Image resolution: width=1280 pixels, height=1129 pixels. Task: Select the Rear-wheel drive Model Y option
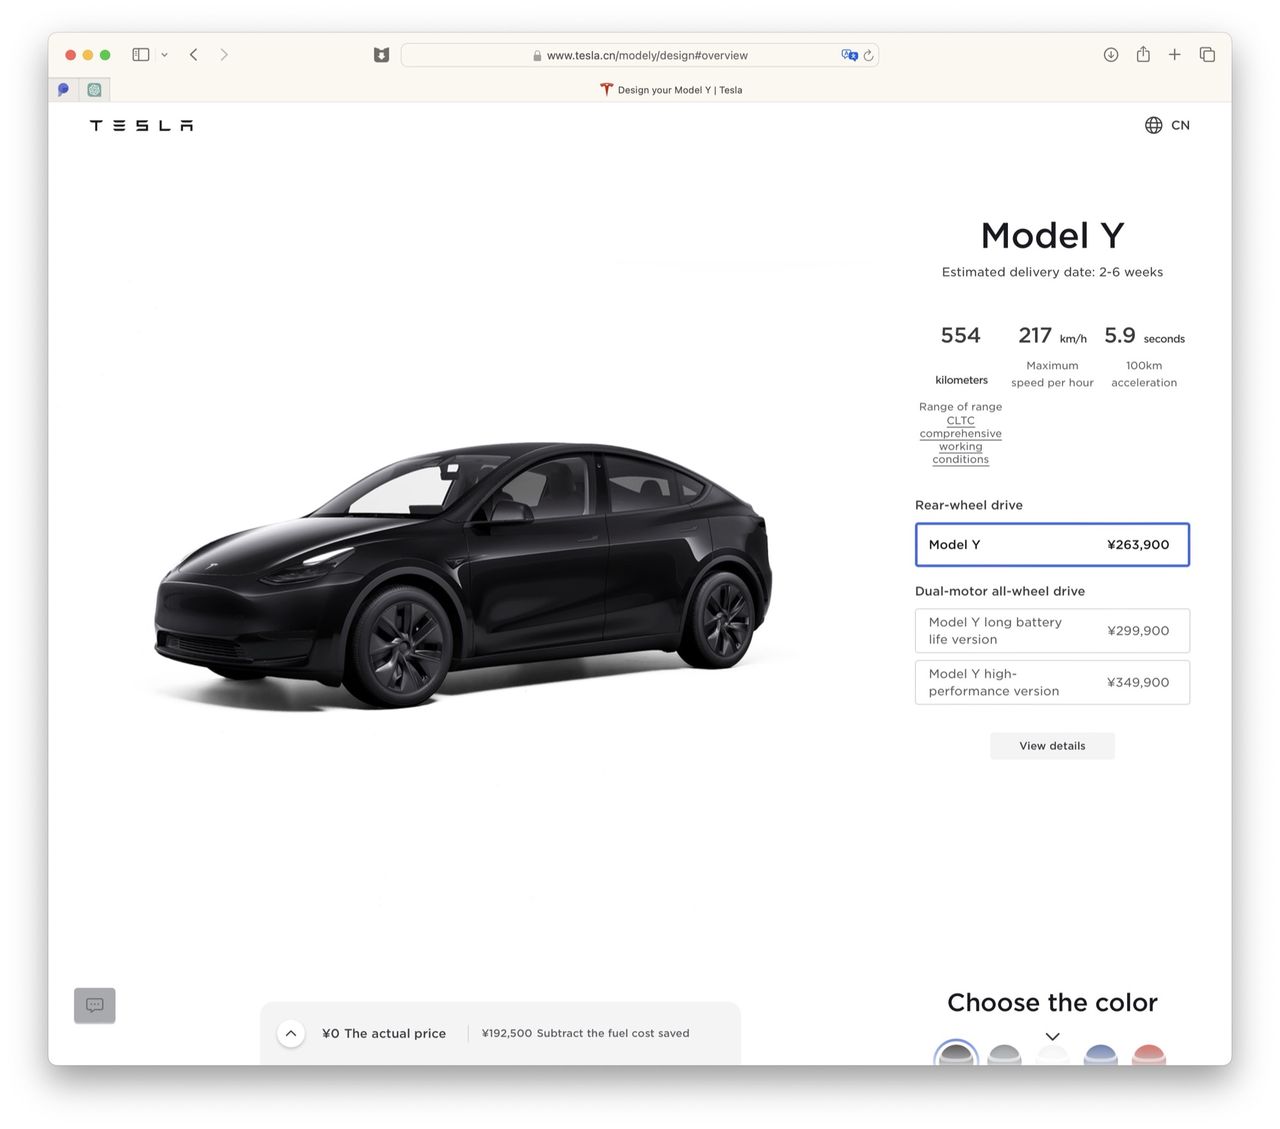click(x=1052, y=544)
